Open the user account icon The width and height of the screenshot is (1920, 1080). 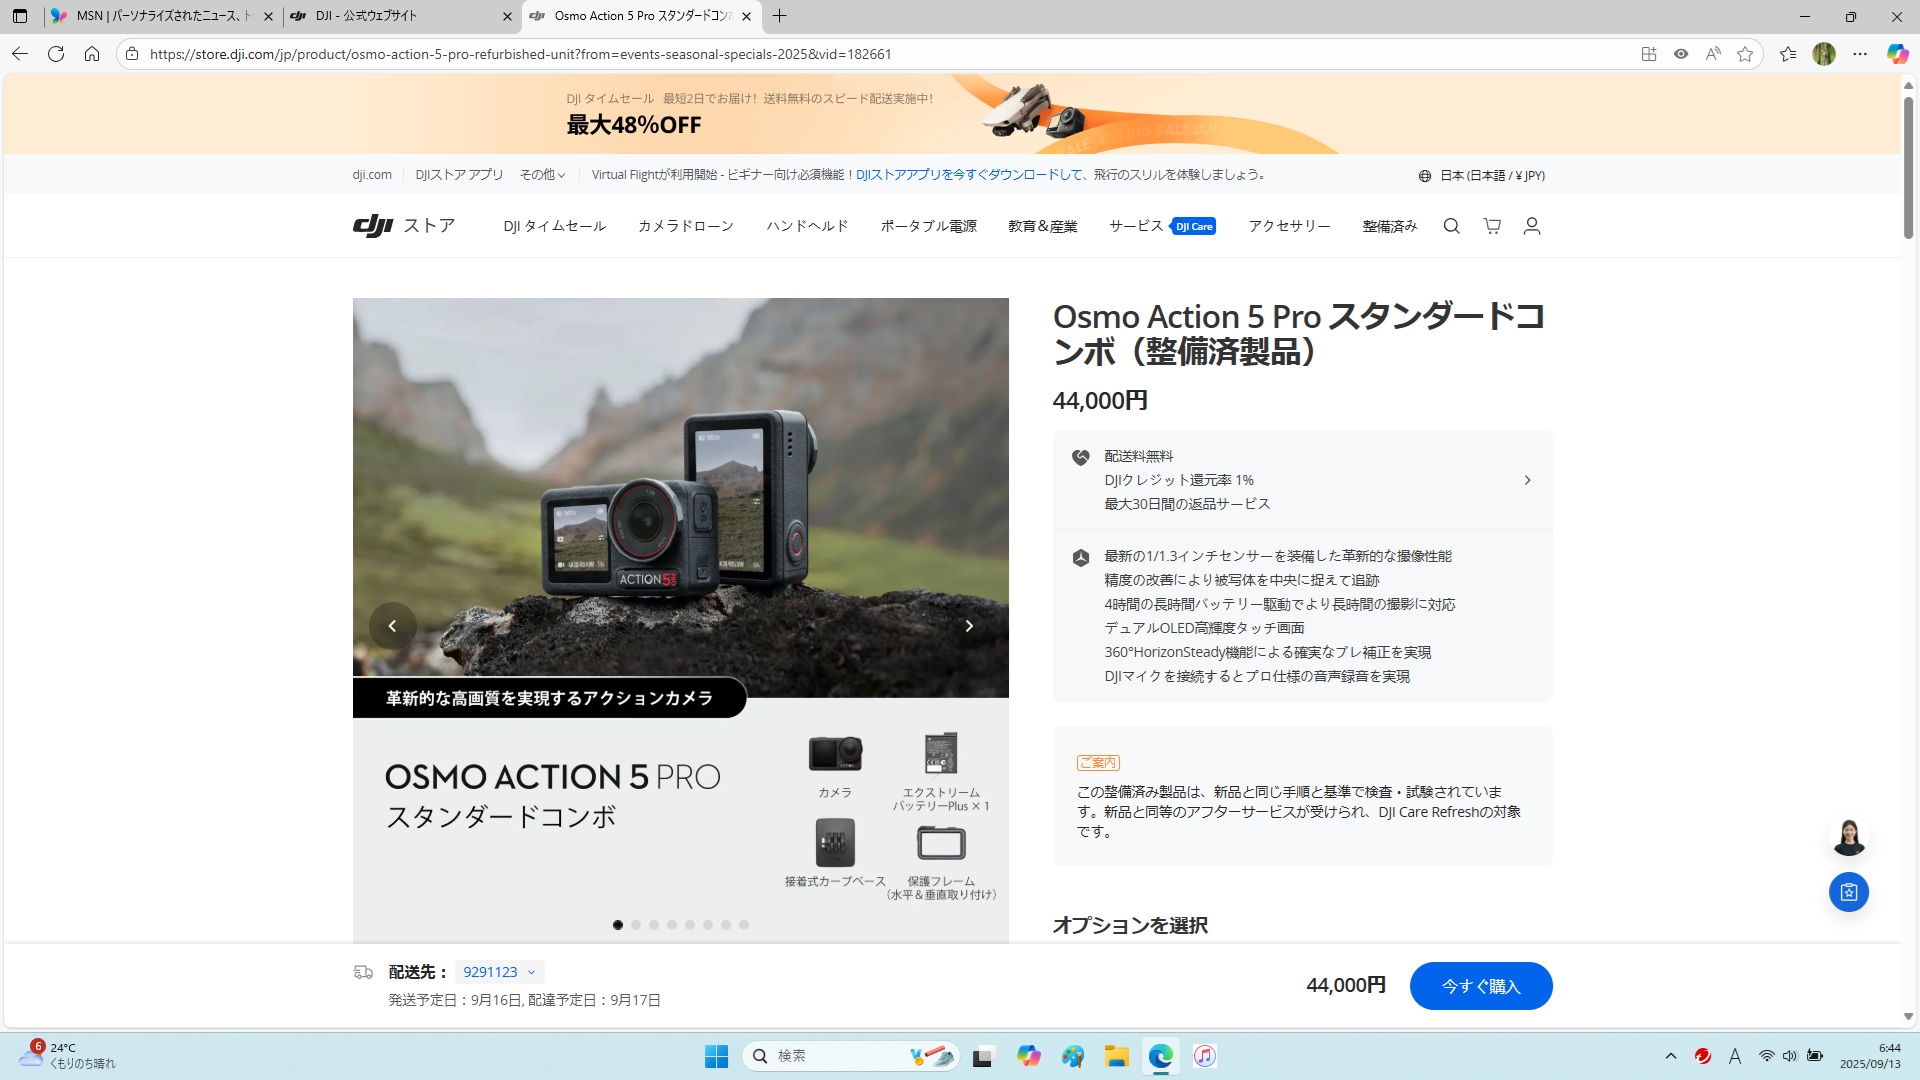point(1531,226)
